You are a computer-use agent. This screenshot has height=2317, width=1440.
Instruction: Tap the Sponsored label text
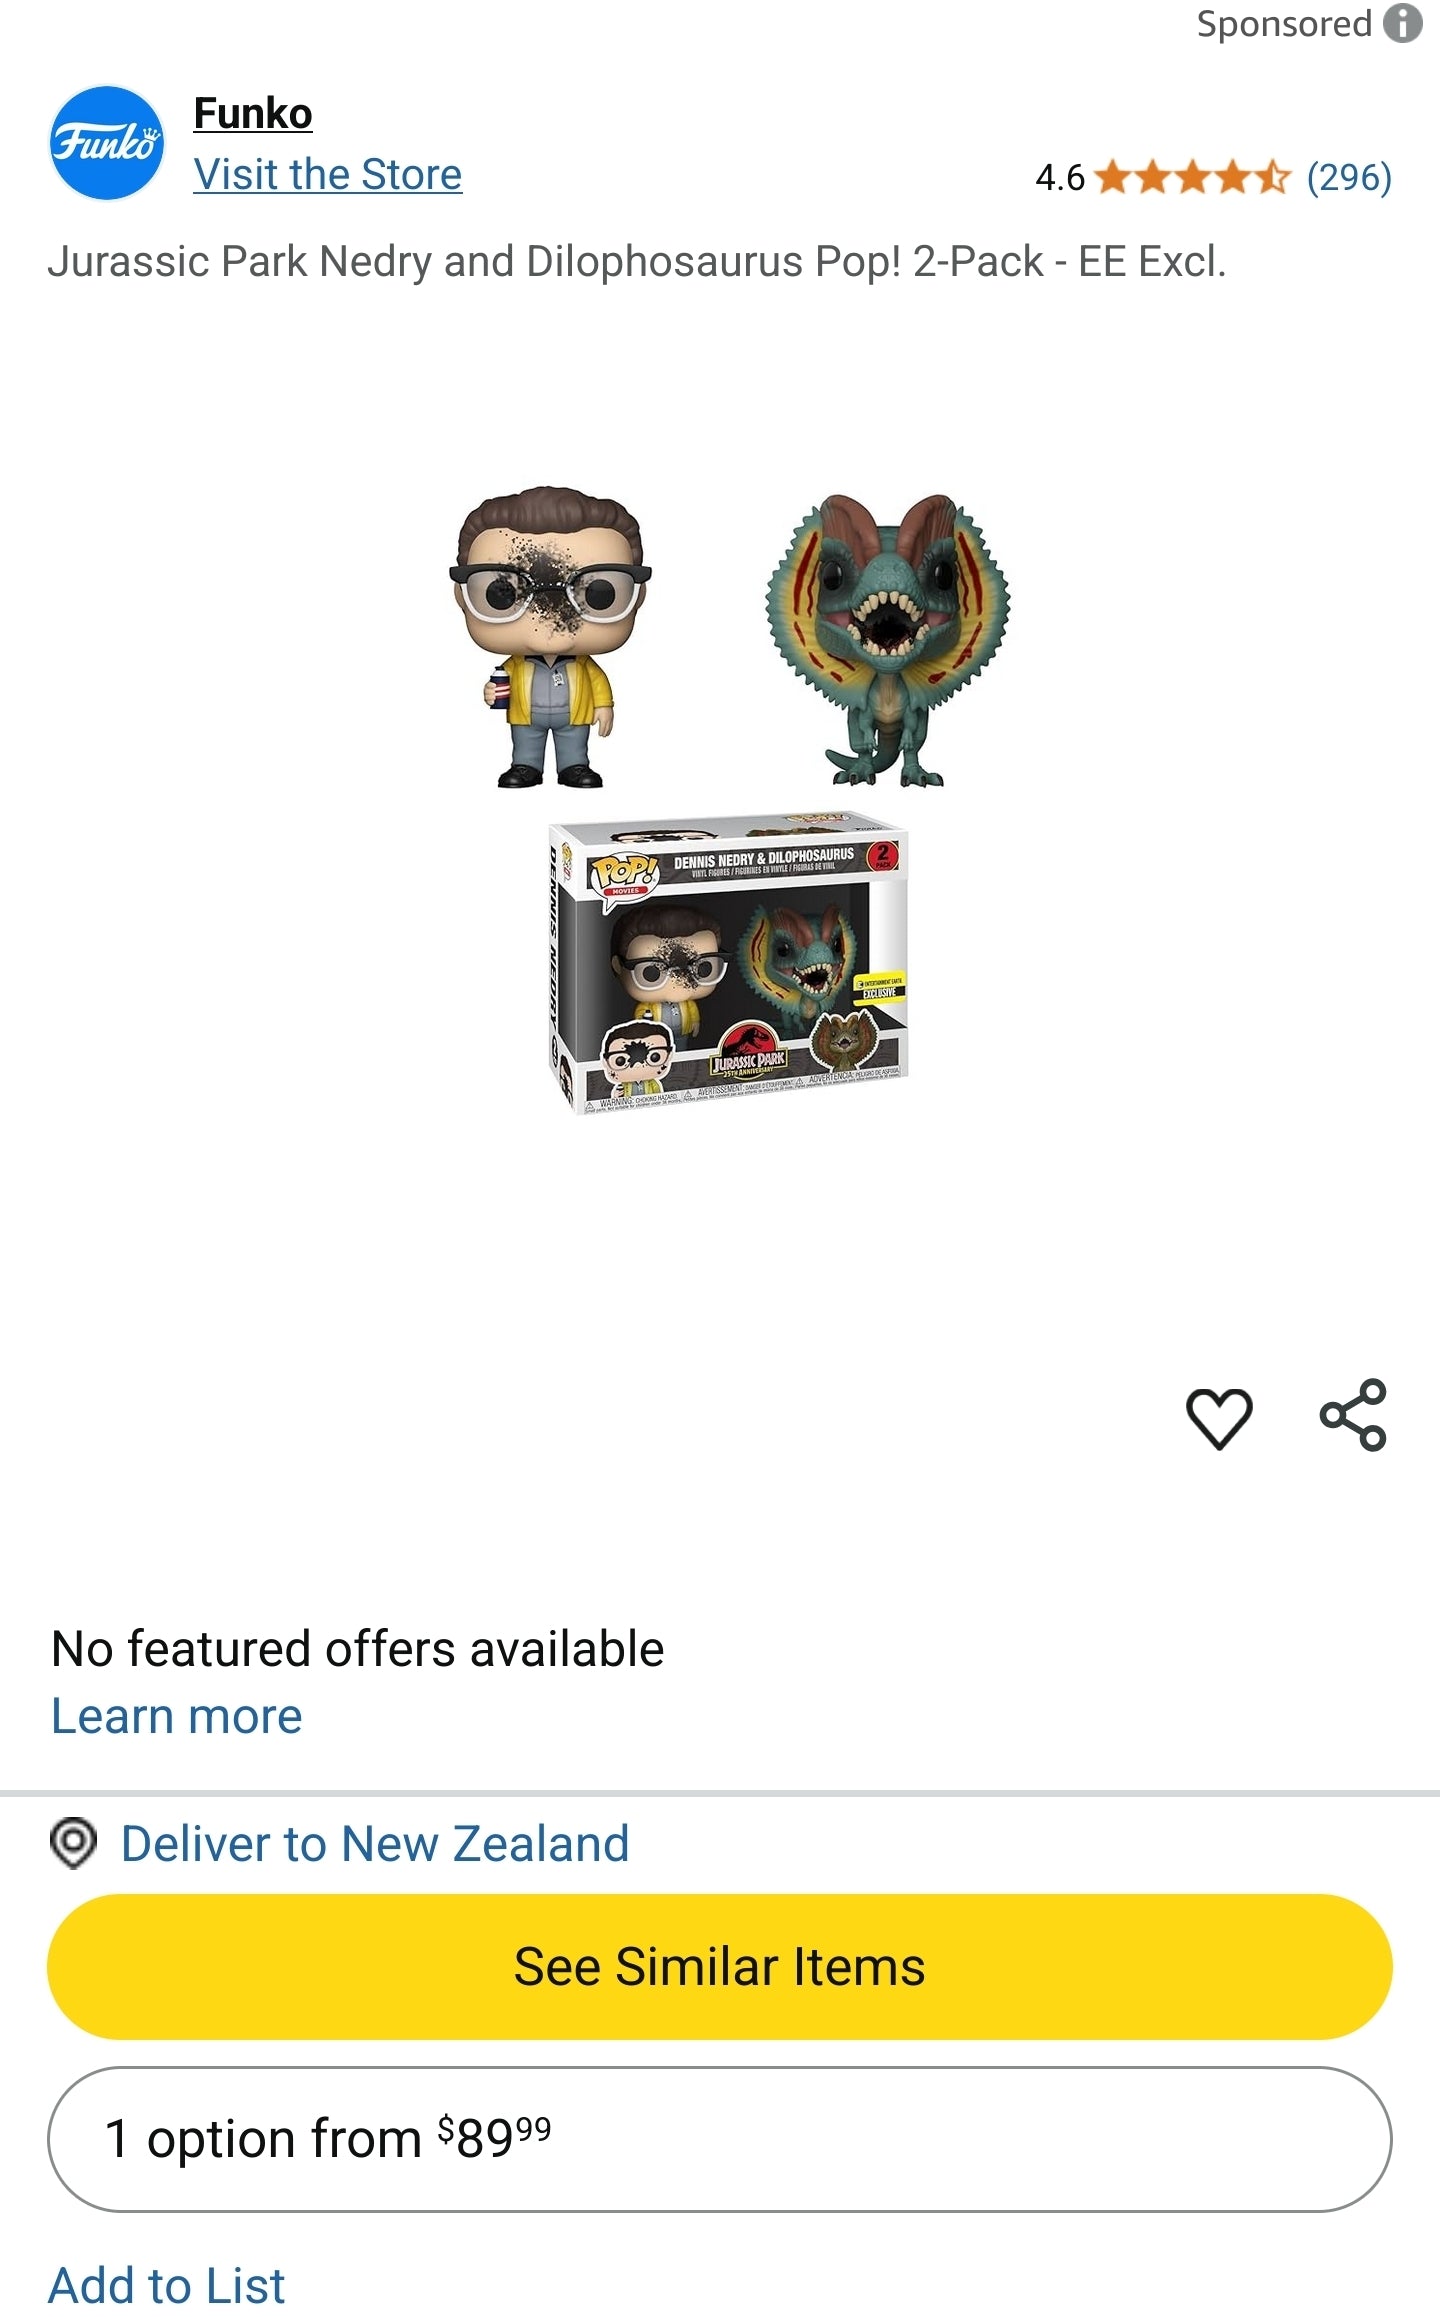click(x=1284, y=23)
